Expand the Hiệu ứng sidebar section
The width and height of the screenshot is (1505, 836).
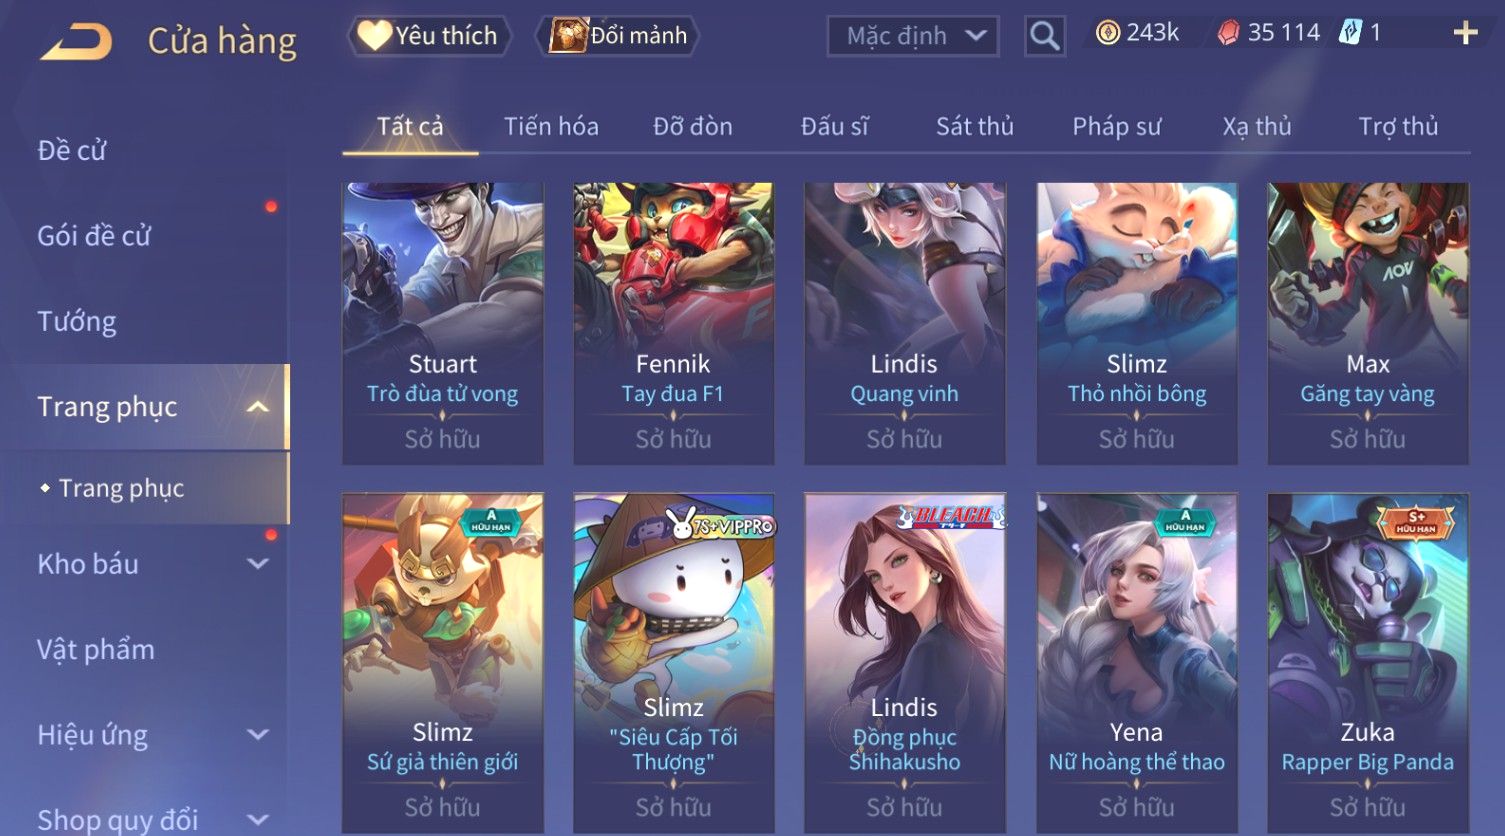[x=257, y=735]
